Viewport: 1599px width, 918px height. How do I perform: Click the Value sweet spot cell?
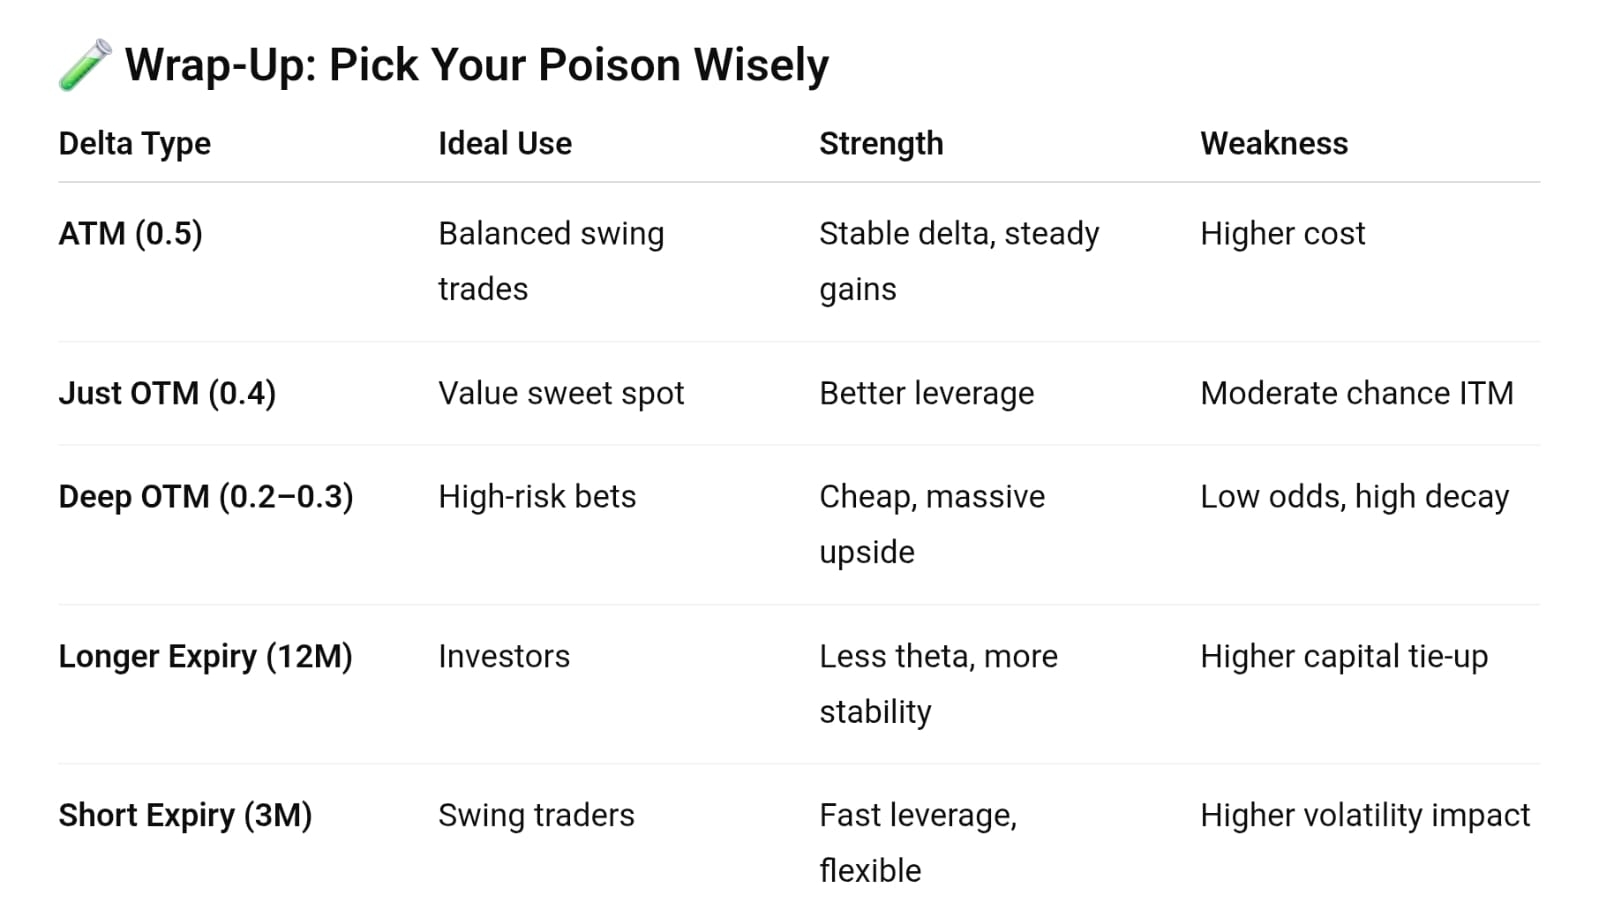[561, 394]
